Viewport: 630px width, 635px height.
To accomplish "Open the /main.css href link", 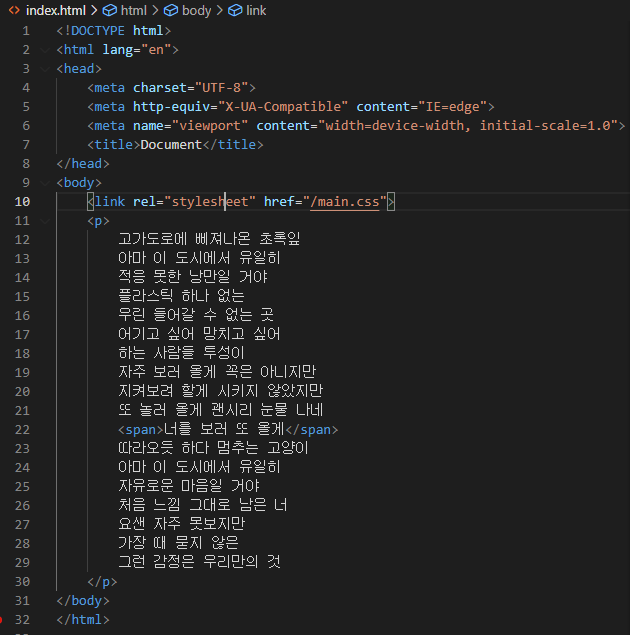I will tap(345, 202).
